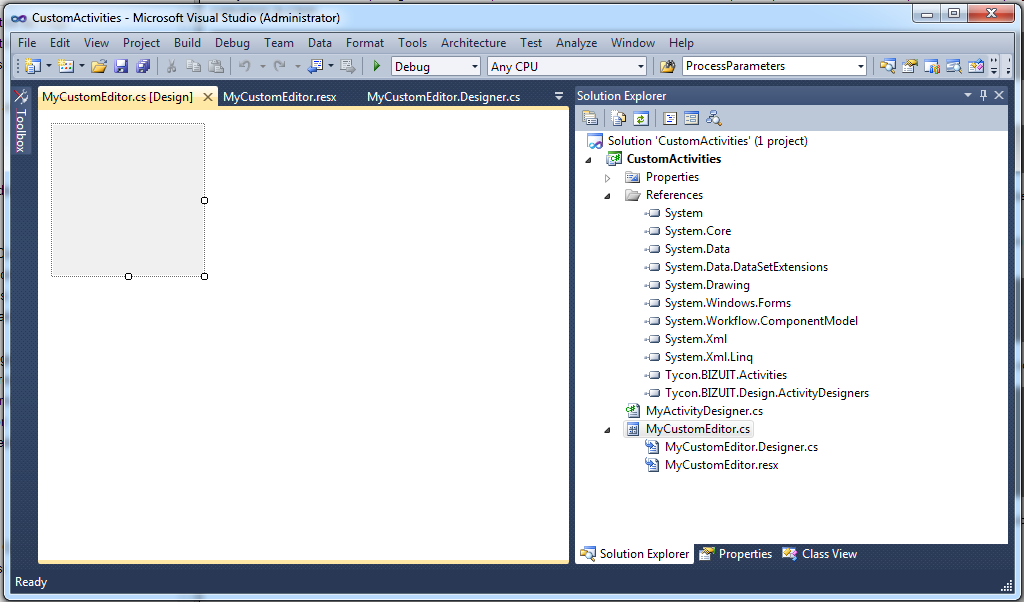This screenshot has width=1024, height=602.
Task: Switch to the MyCustomEditor.resx tab
Action: coord(280,97)
